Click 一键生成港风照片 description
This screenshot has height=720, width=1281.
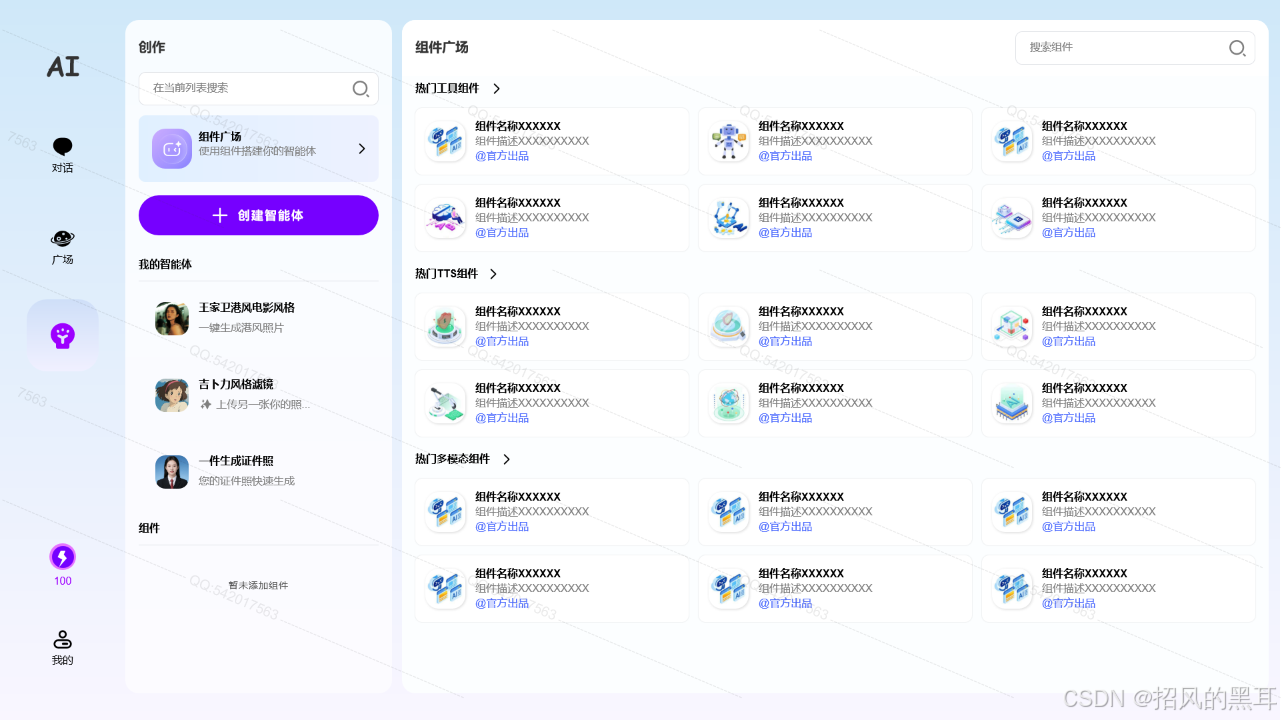pos(241,328)
